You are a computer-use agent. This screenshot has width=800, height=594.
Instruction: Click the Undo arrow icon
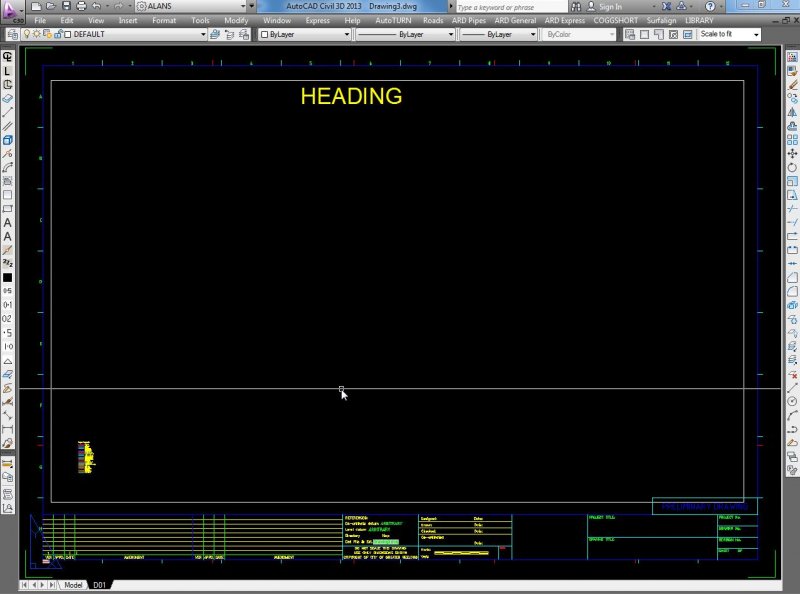(x=96, y=6)
